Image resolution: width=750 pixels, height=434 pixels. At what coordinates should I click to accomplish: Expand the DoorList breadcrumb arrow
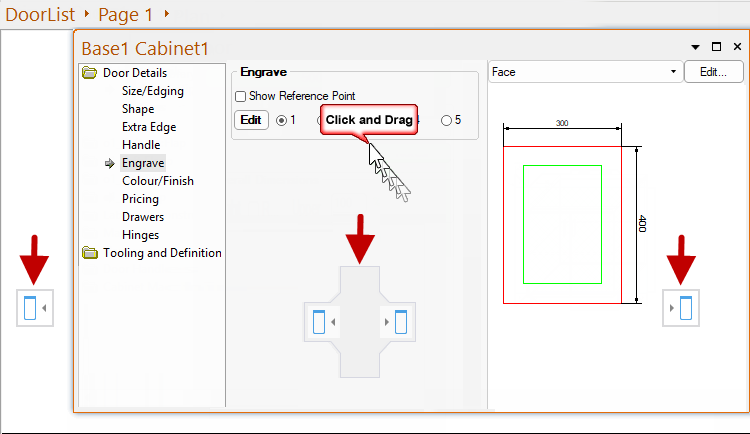coord(88,14)
